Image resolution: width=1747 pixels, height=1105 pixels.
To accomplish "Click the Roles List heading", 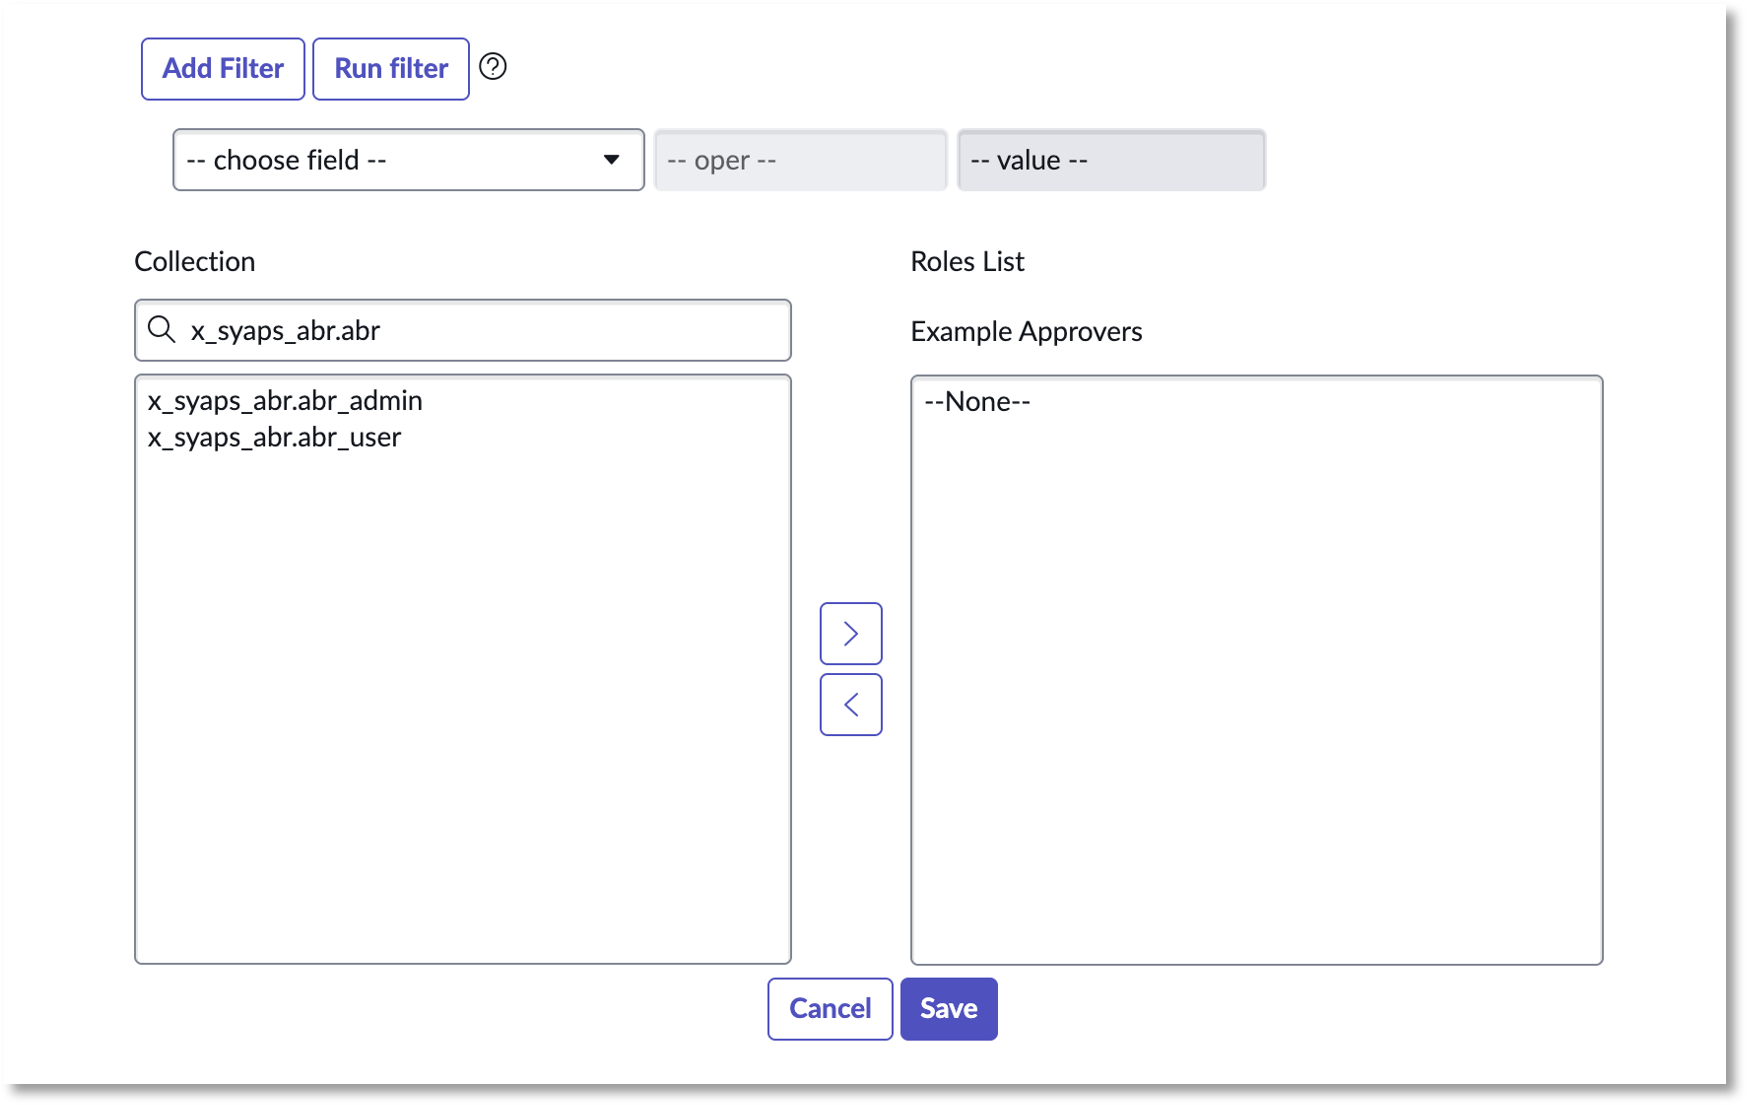I will click(967, 262).
